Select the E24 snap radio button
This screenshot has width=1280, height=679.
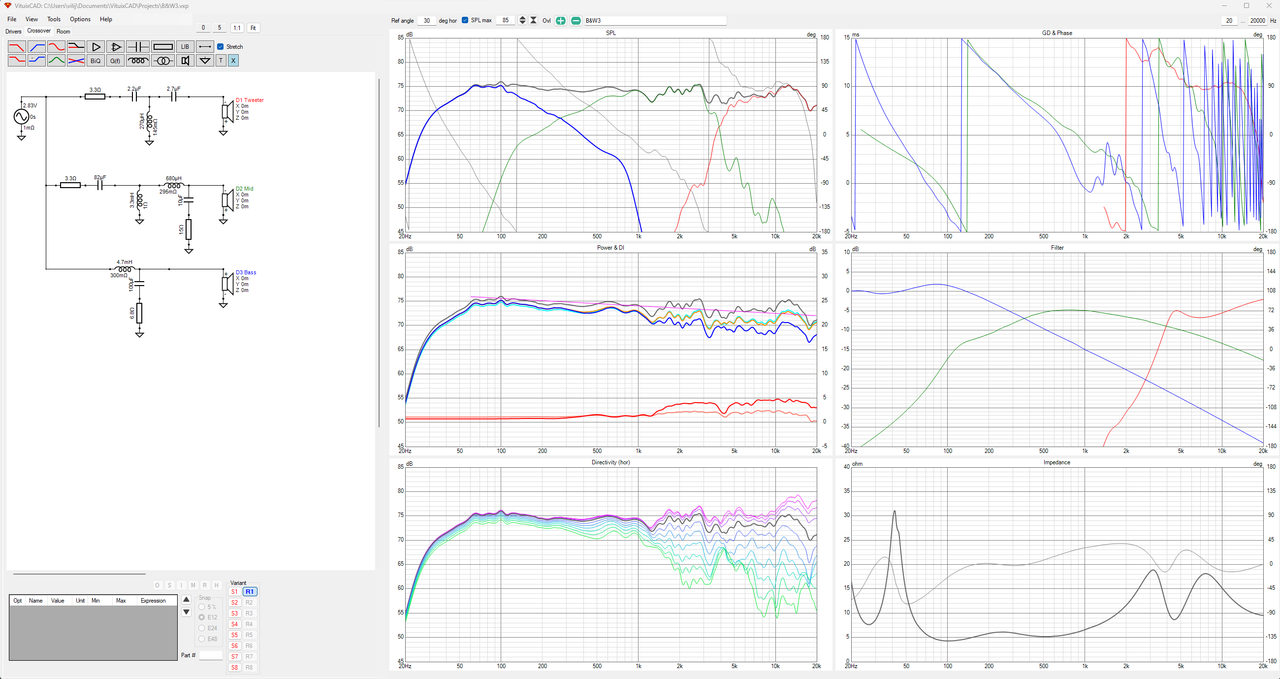(201, 628)
